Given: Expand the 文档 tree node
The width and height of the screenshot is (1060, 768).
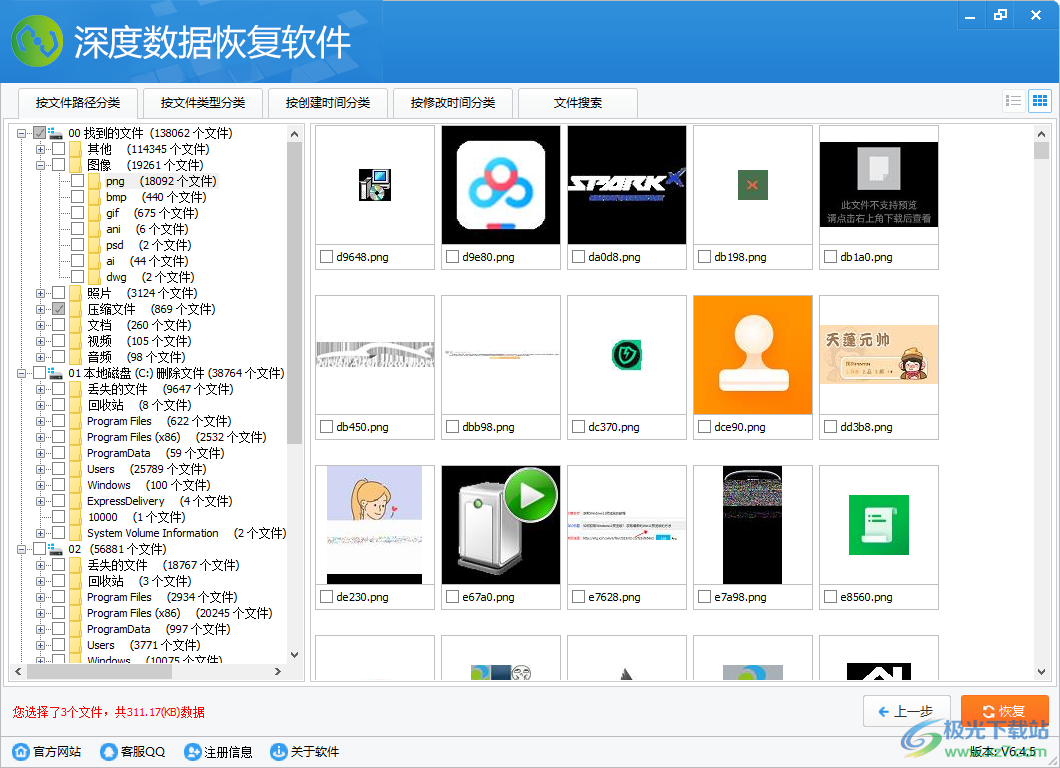Looking at the screenshot, I should coord(41,325).
